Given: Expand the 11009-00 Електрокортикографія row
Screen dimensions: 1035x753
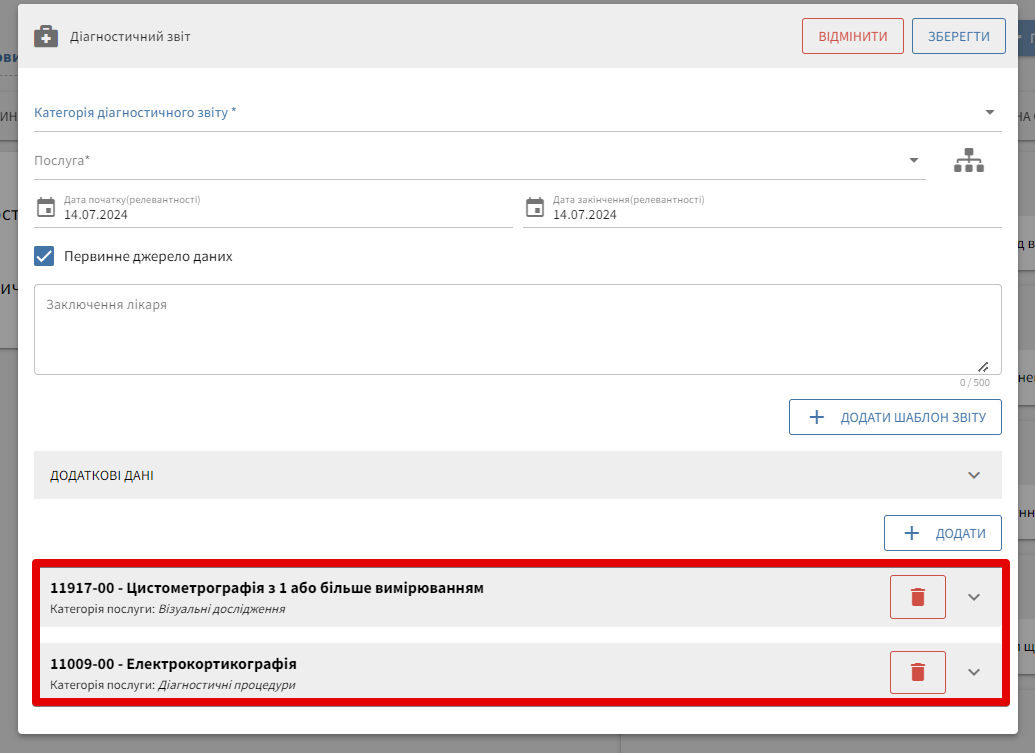Looking at the screenshot, I should click(974, 672).
